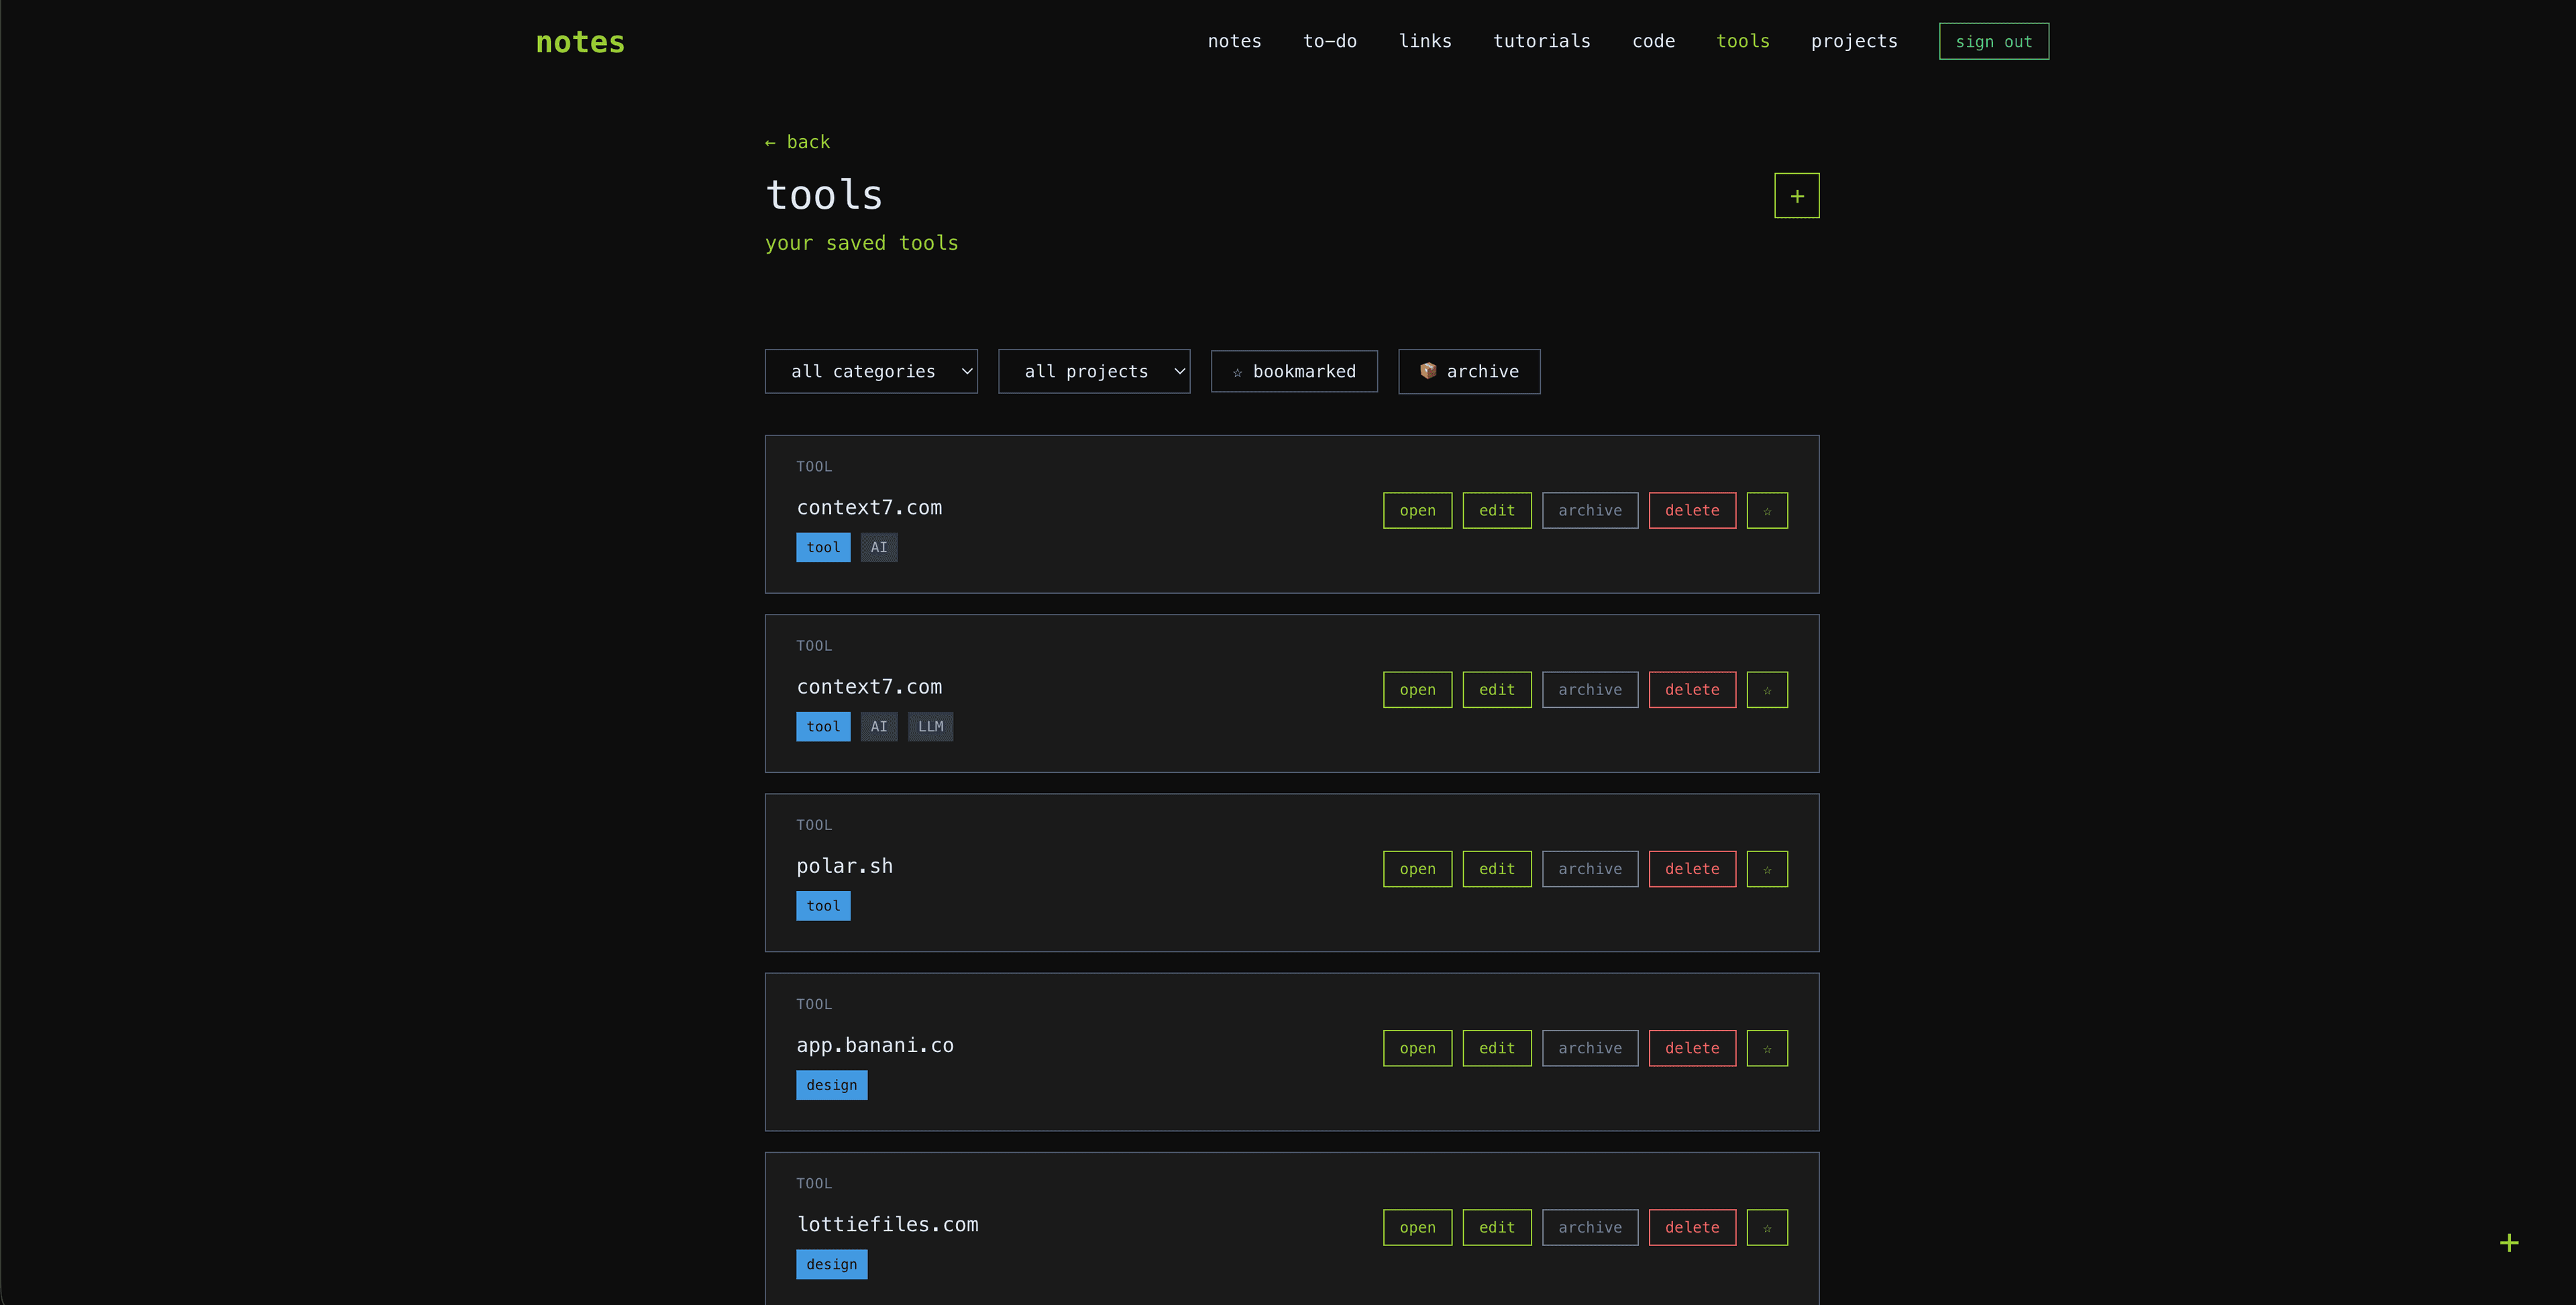Archive the polar.sh tool
The image size is (2576, 1305).
click(1589, 869)
